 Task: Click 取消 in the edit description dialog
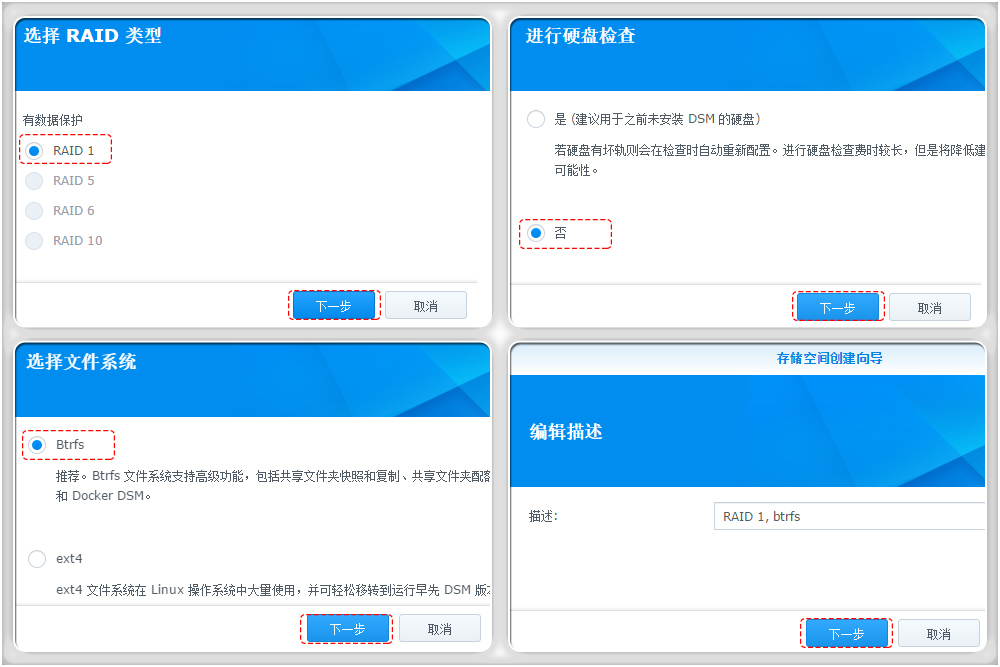[938, 632]
